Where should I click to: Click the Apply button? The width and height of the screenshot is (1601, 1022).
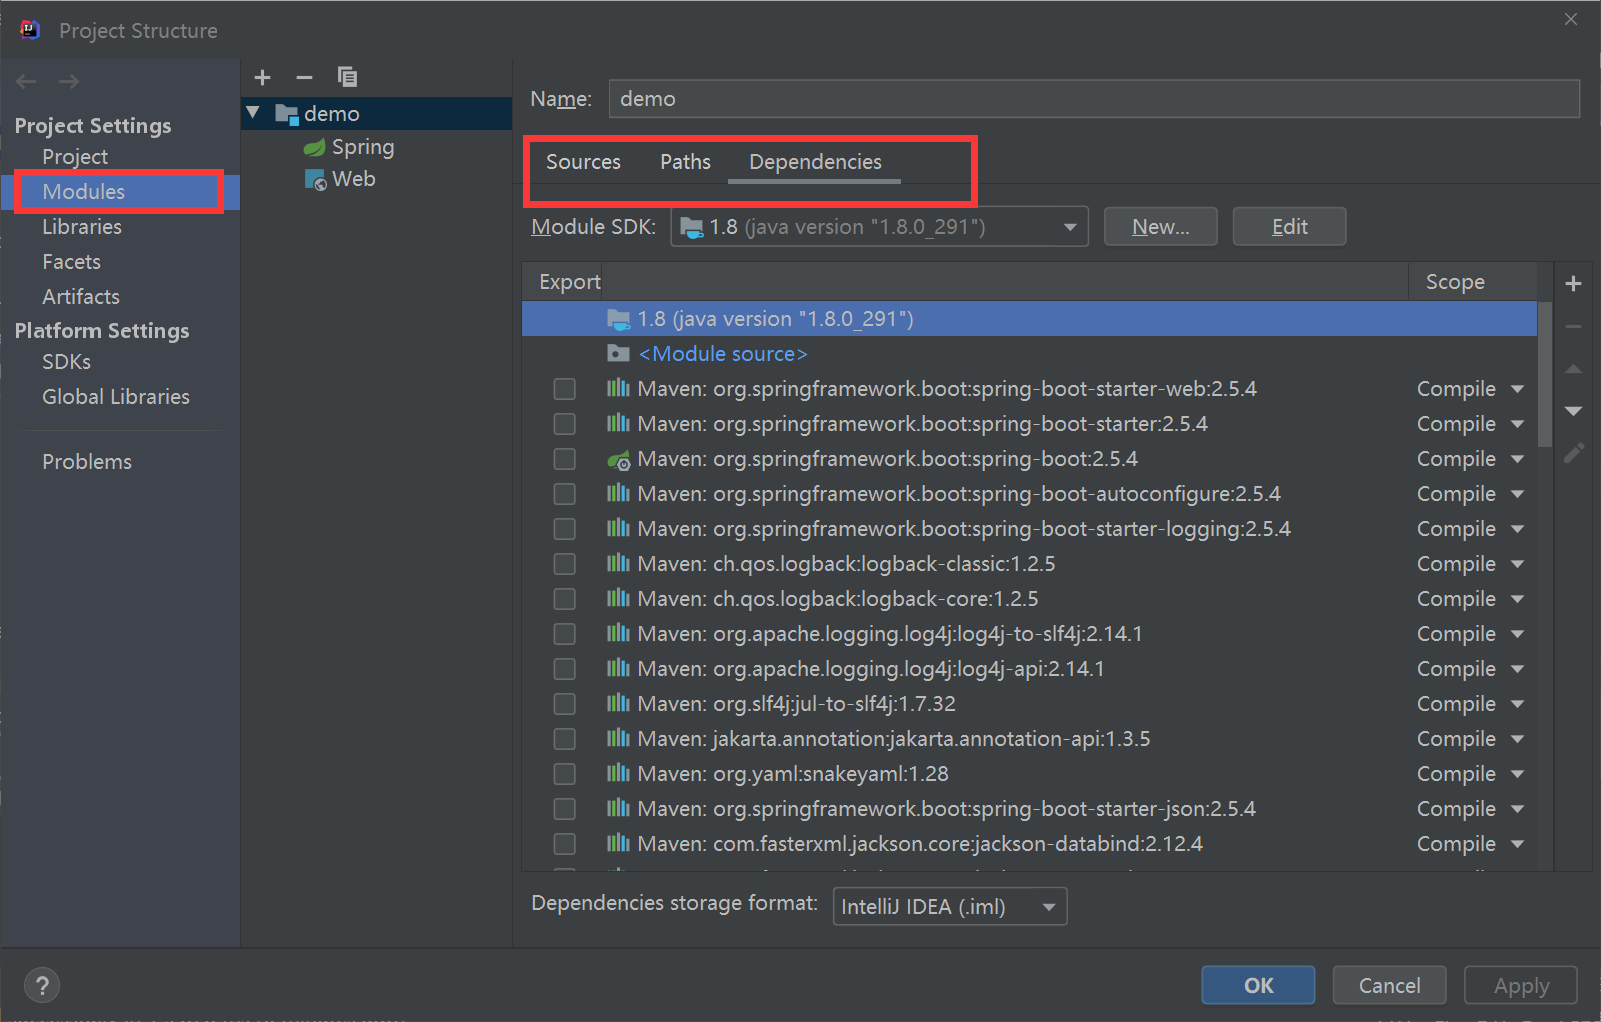click(1521, 985)
